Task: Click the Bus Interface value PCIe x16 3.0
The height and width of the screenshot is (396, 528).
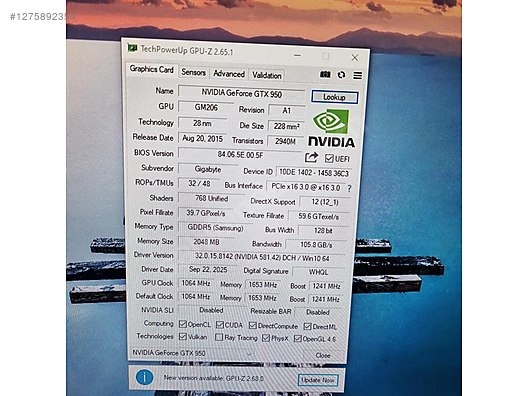Action: point(305,187)
